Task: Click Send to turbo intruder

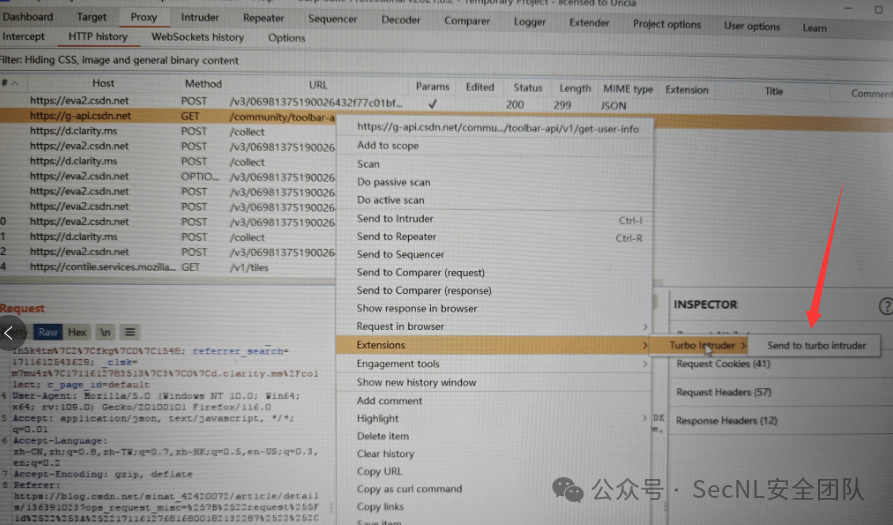Action: [816, 345]
